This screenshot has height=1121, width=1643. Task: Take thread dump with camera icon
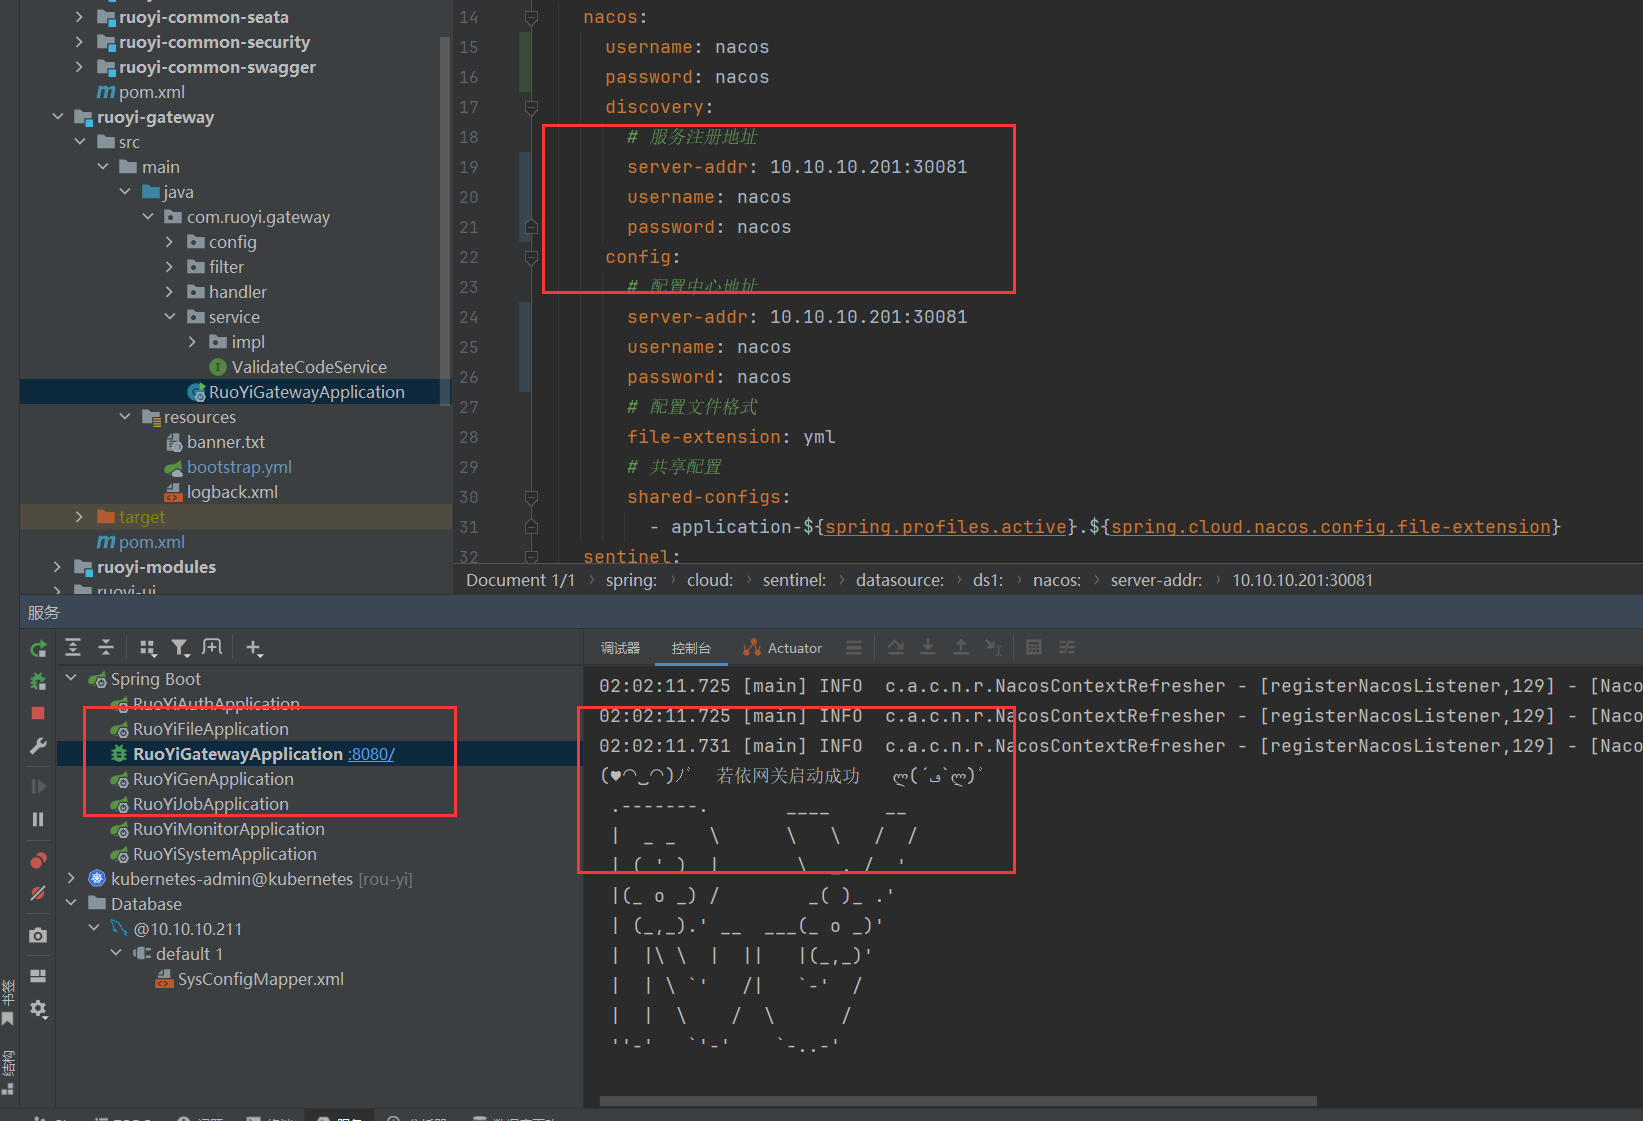pyautogui.click(x=38, y=935)
